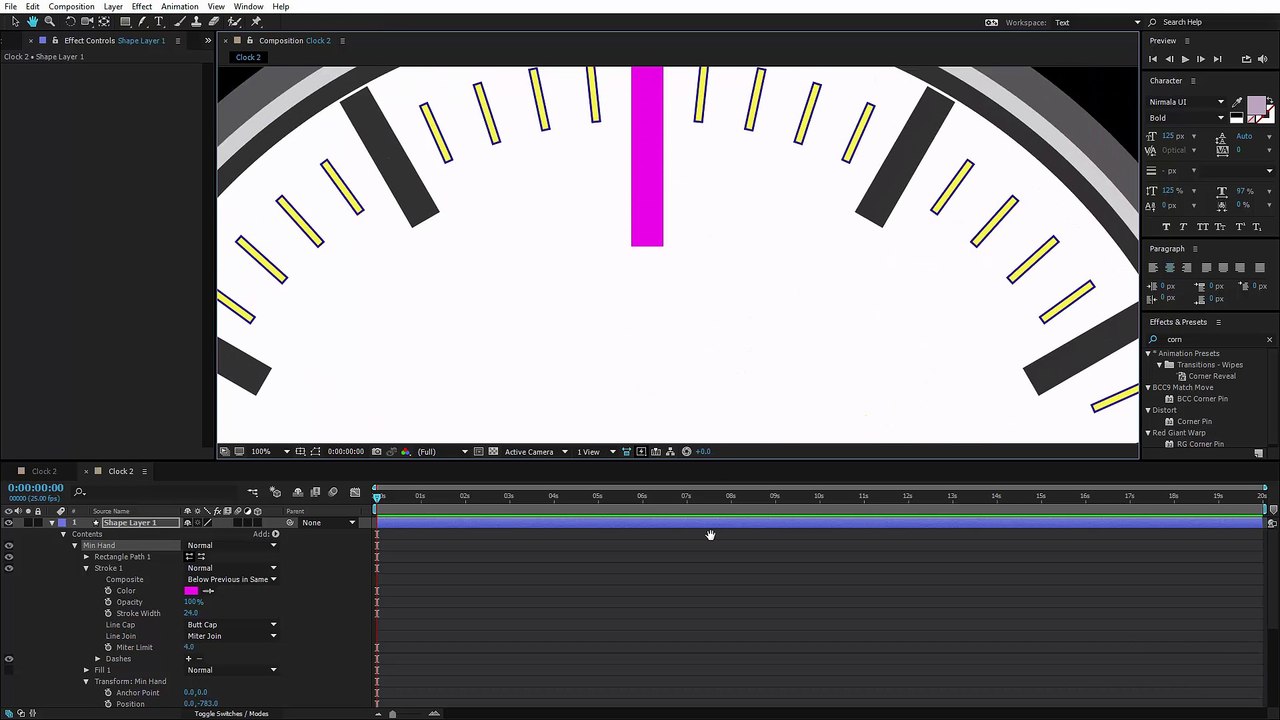The width and height of the screenshot is (1280, 720).
Task: Open the Effect menu
Action: [142, 7]
